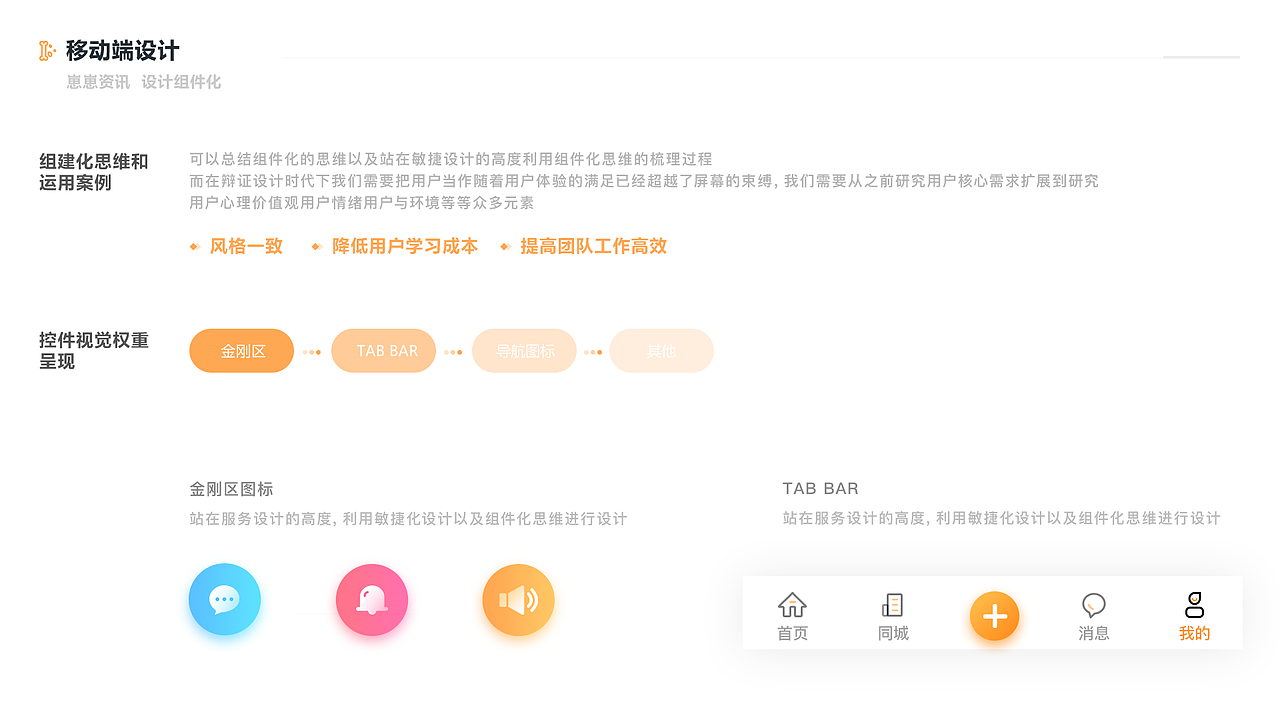This screenshot has width=1280, height=720.
Task: Click the 风格一致 link
Action: point(247,246)
